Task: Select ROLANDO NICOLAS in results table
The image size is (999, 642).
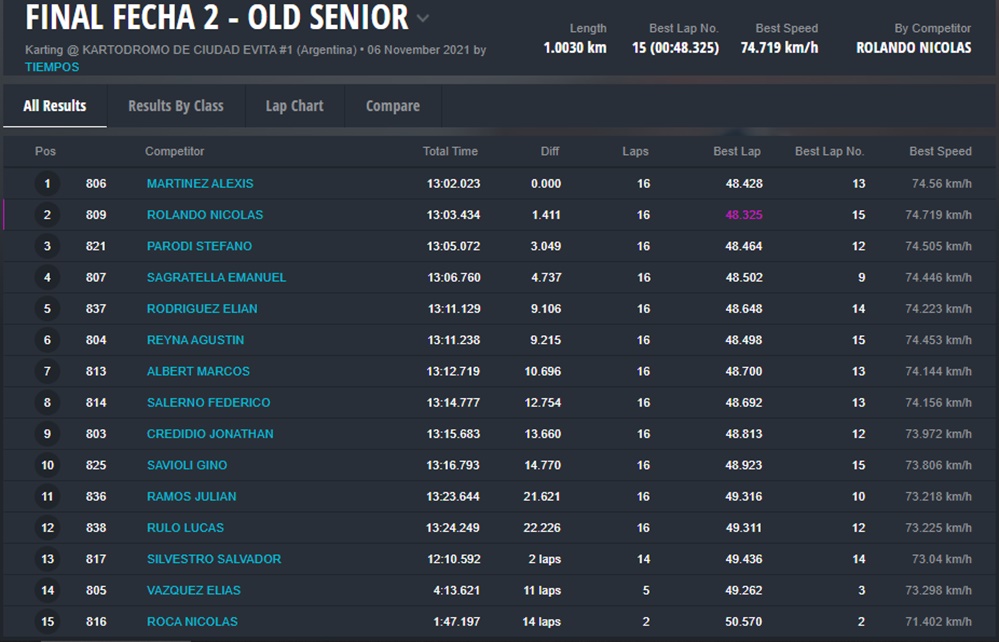Action: point(205,215)
